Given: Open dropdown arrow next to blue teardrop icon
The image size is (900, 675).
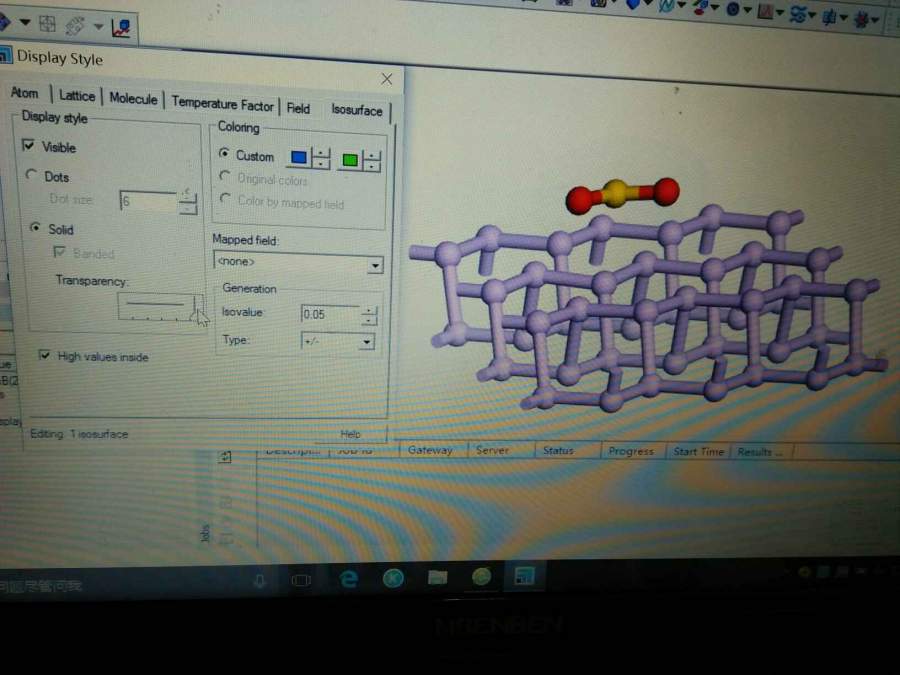Looking at the screenshot, I should (648, 3).
